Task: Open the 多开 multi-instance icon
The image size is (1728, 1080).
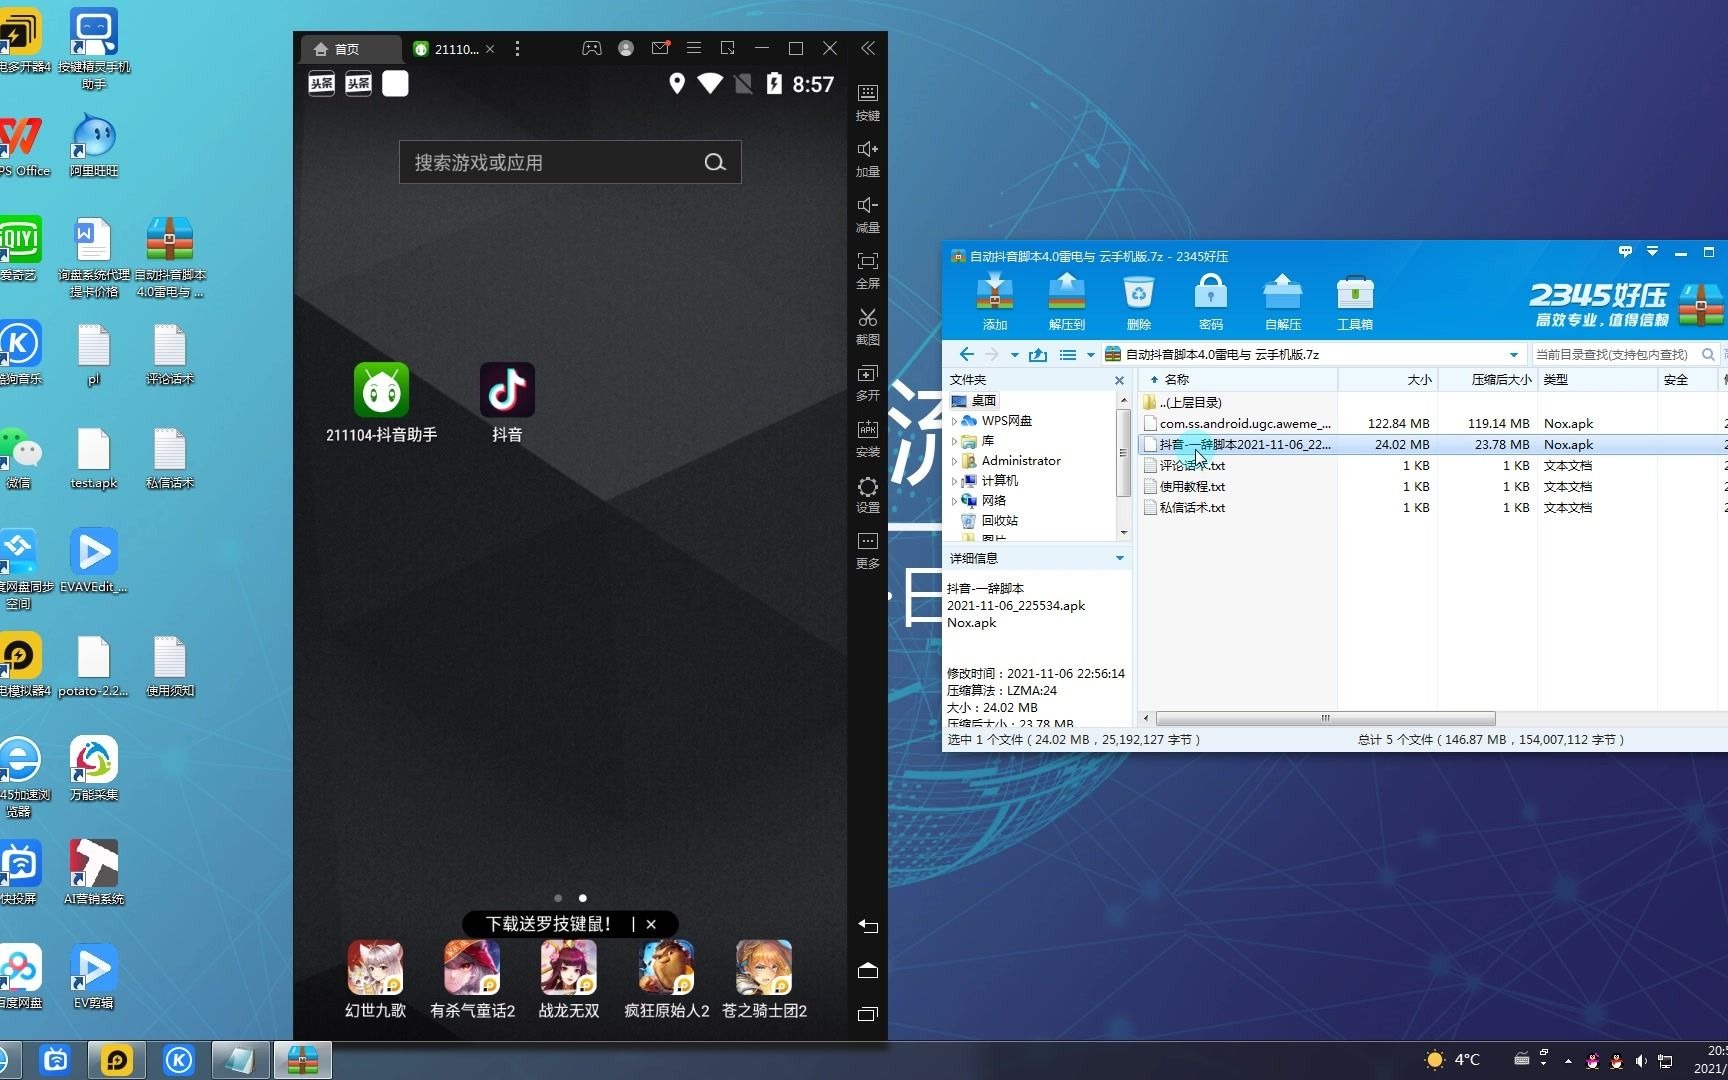Action: (867, 373)
